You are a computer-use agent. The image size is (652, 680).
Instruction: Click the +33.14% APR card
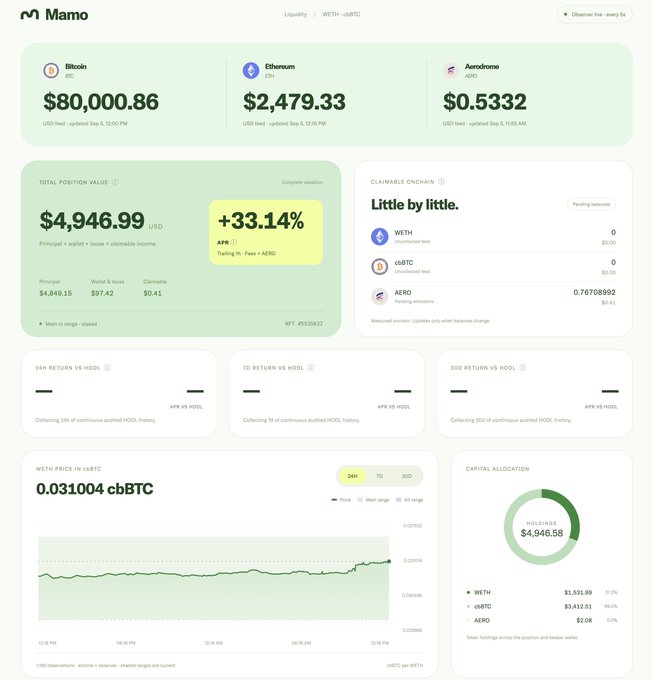pos(266,232)
